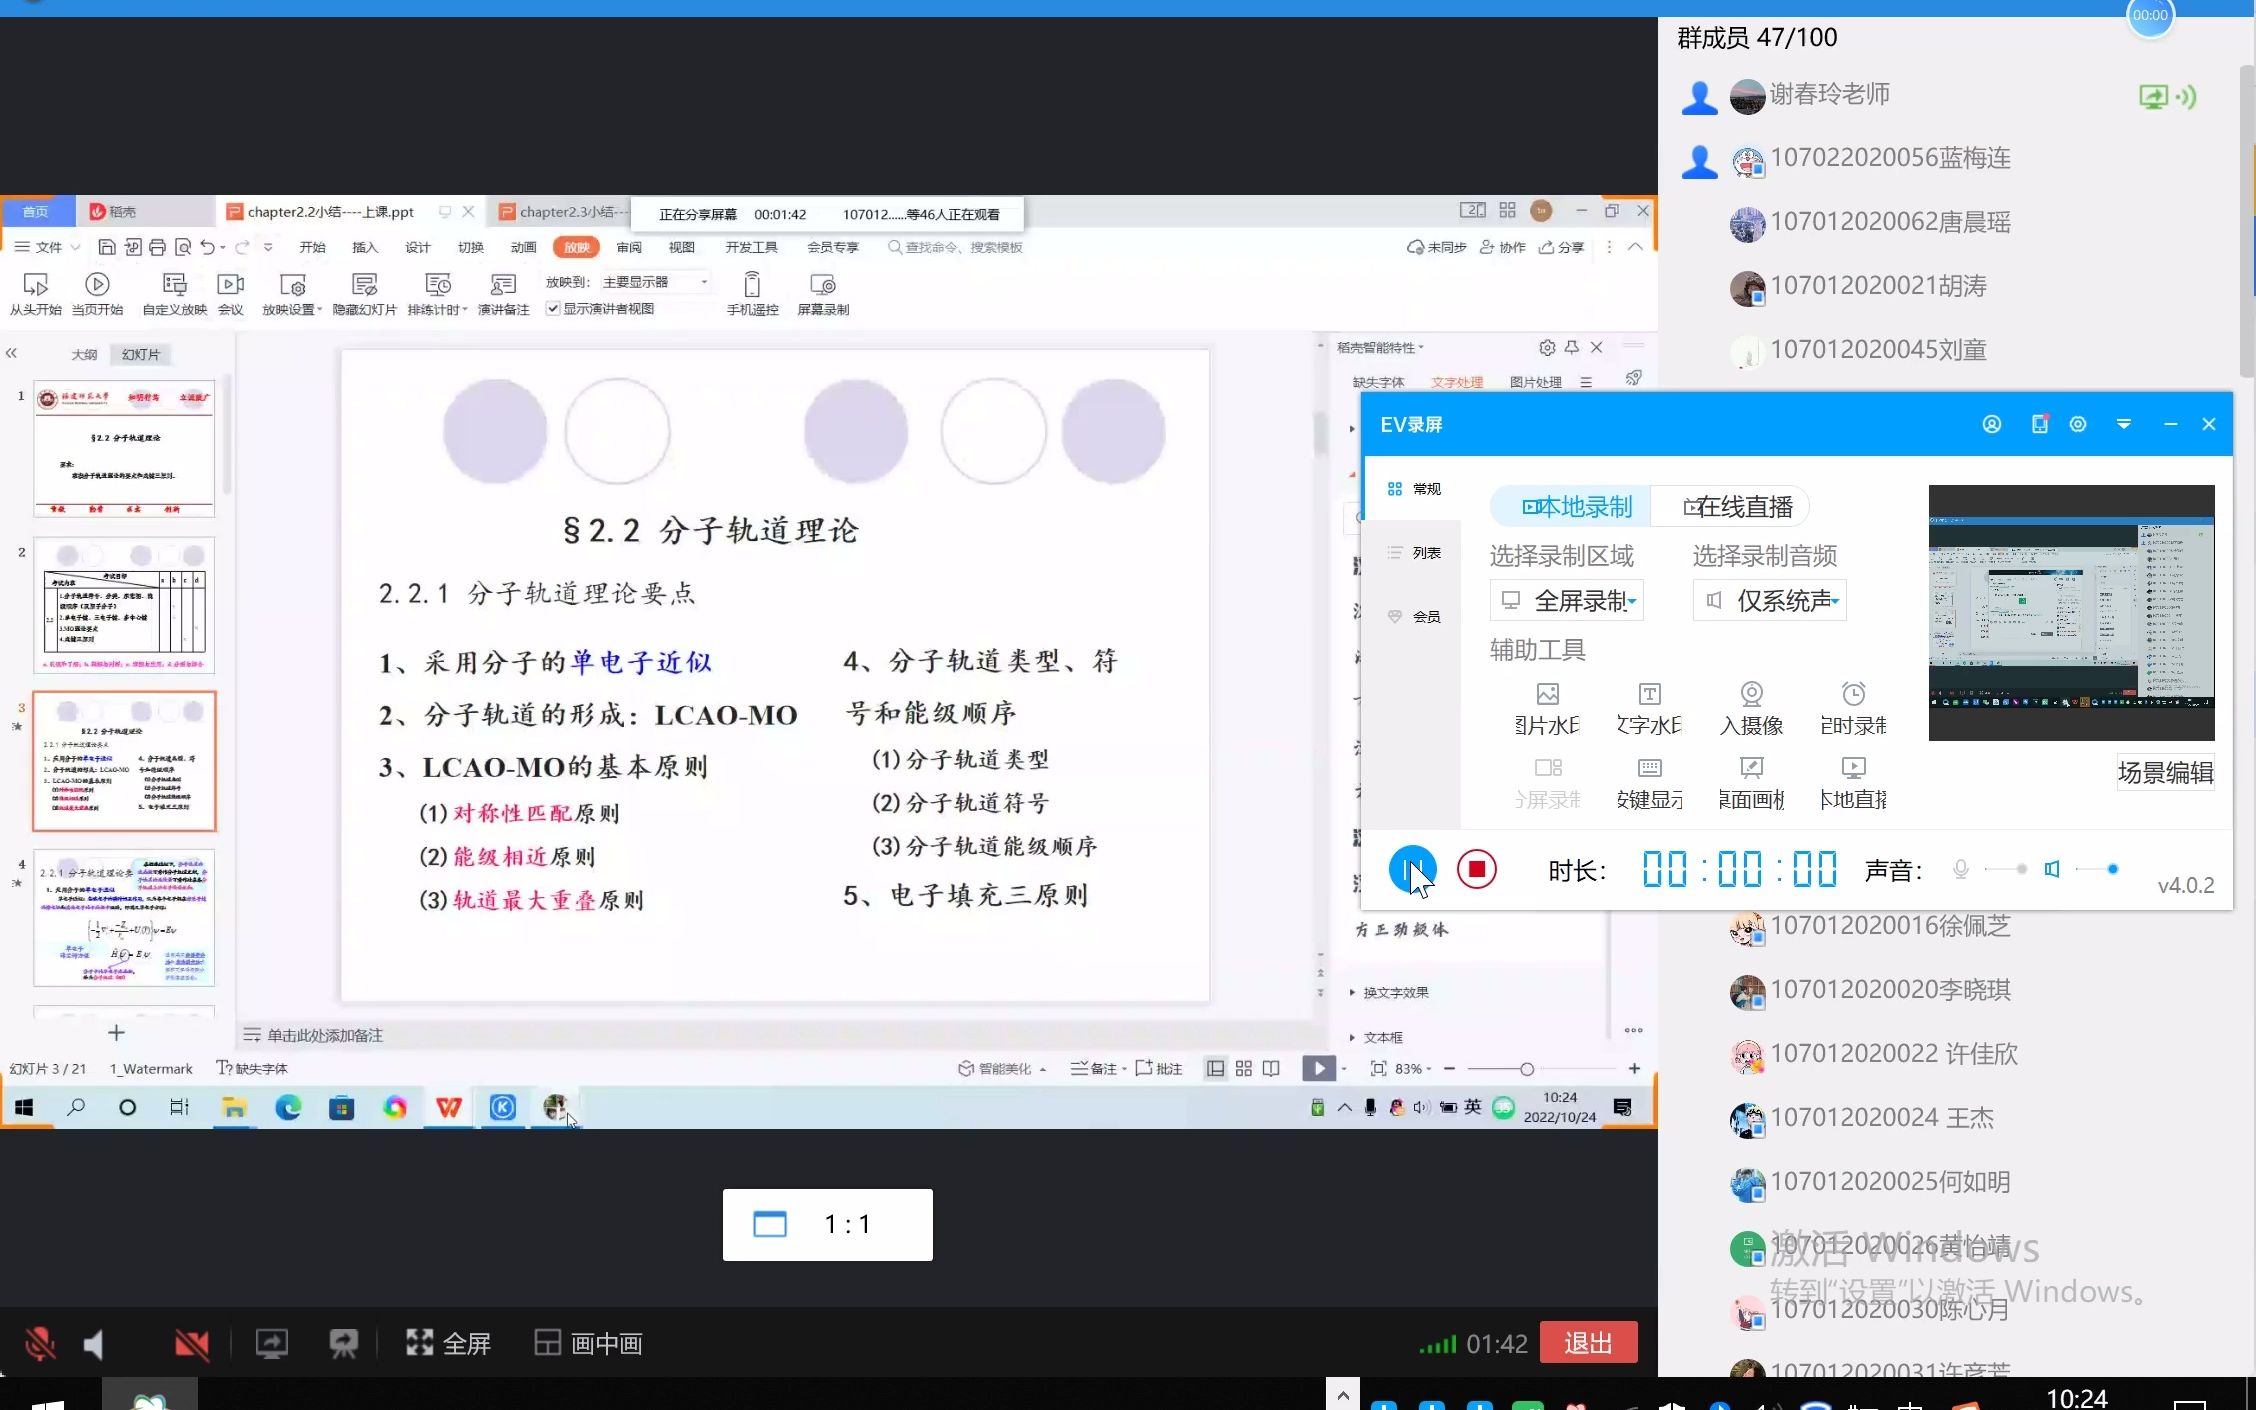Toggle the 备注 notes button in WPS status bar

(x=1098, y=1069)
